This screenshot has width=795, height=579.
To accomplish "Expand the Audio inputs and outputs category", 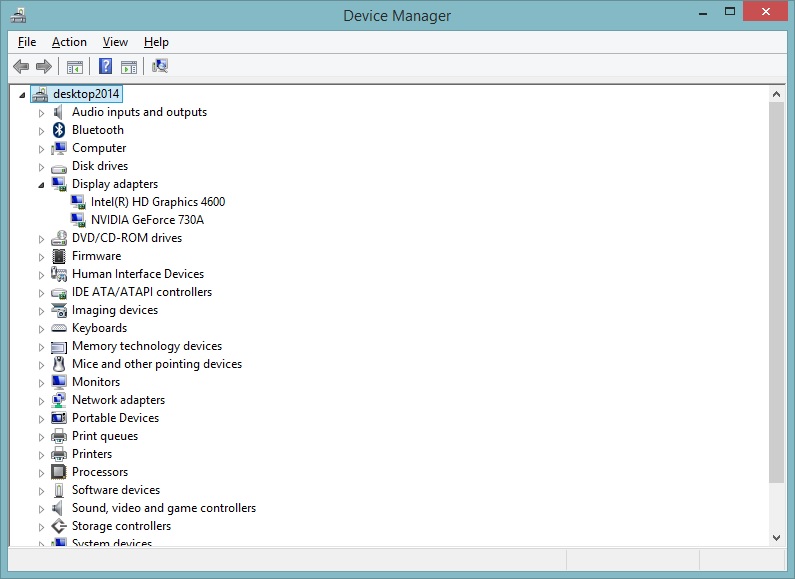I will pyautogui.click(x=41, y=112).
